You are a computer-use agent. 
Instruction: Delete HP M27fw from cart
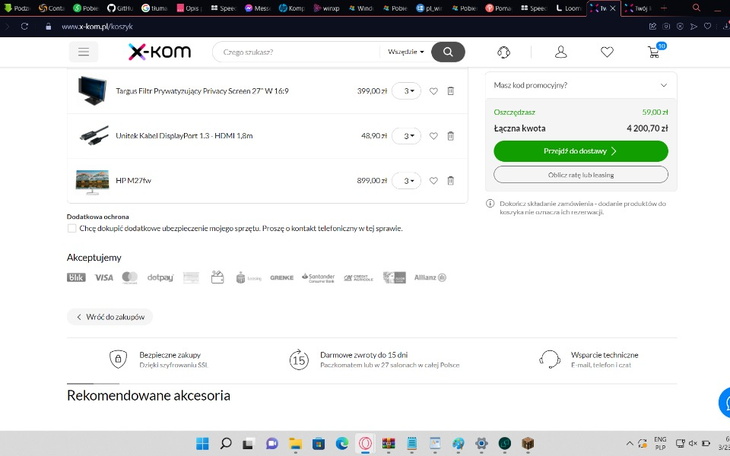[x=450, y=181]
